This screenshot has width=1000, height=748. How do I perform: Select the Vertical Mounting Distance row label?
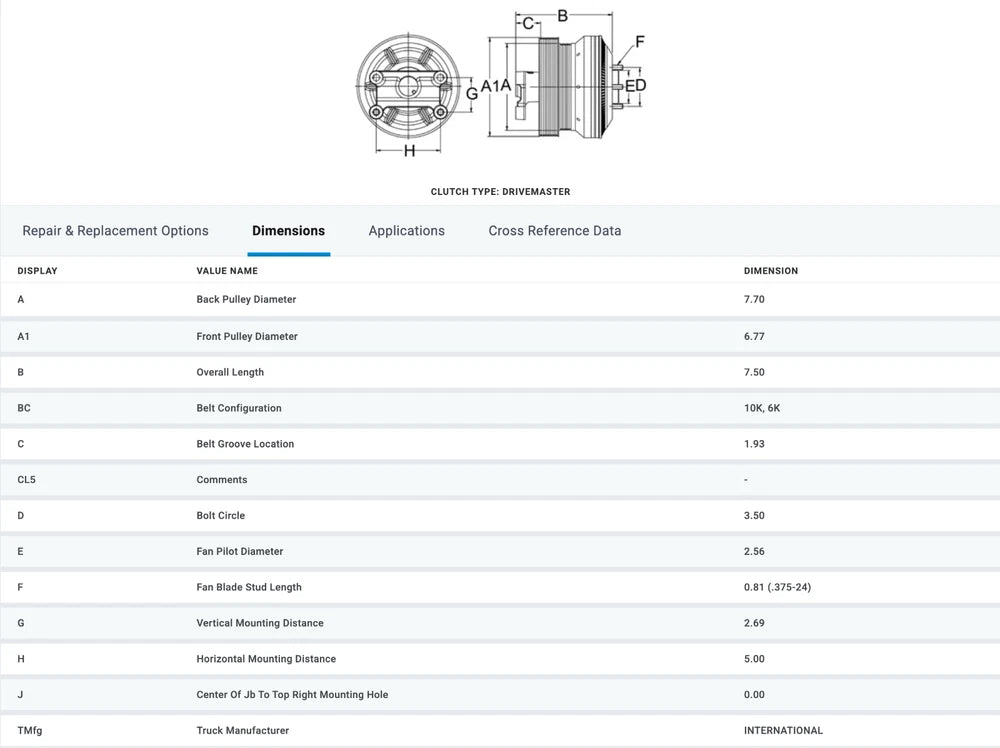[x=260, y=623]
